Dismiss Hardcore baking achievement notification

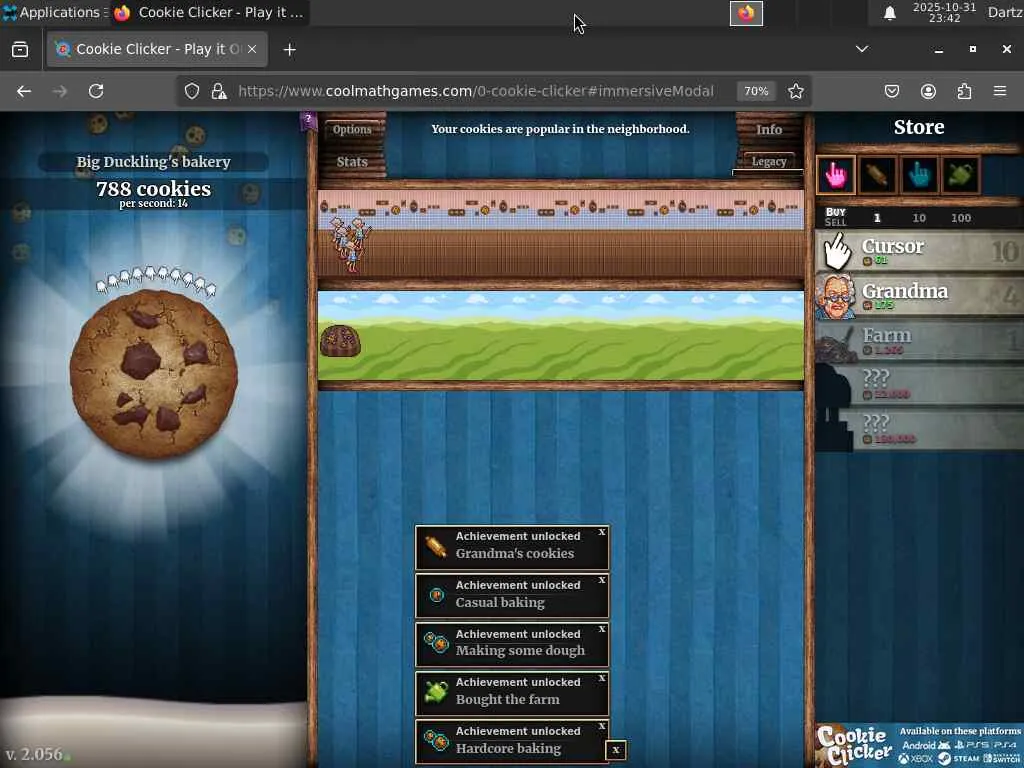pyautogui.click(x=602, y=726)
